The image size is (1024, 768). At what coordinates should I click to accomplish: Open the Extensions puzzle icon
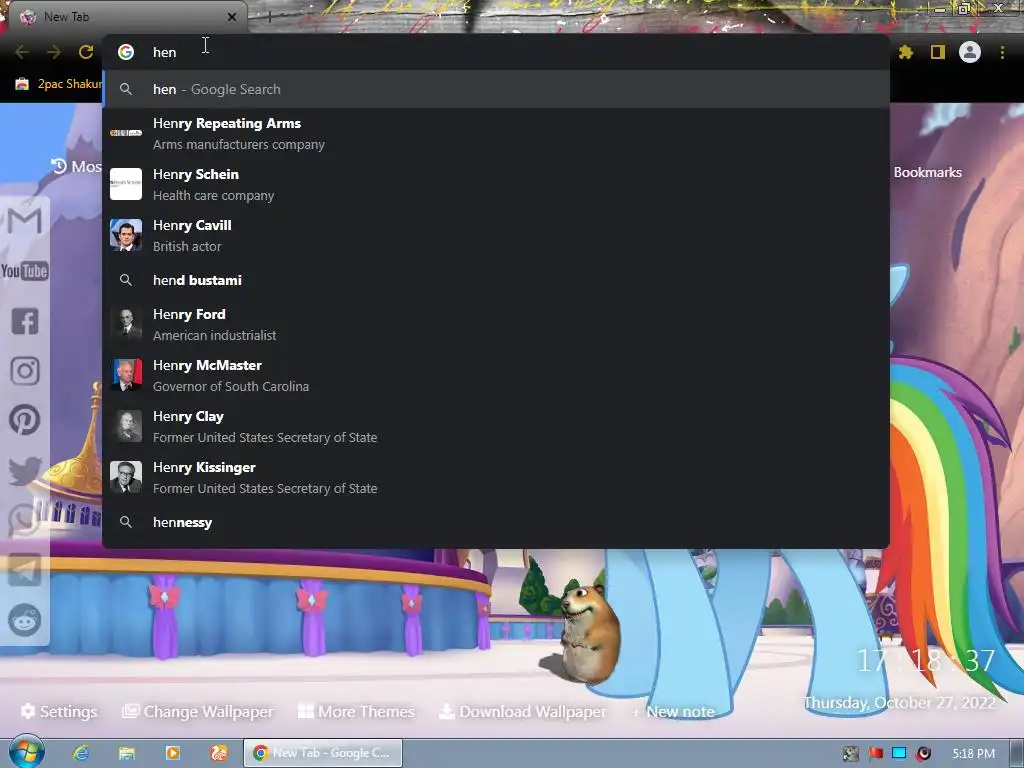906,52
